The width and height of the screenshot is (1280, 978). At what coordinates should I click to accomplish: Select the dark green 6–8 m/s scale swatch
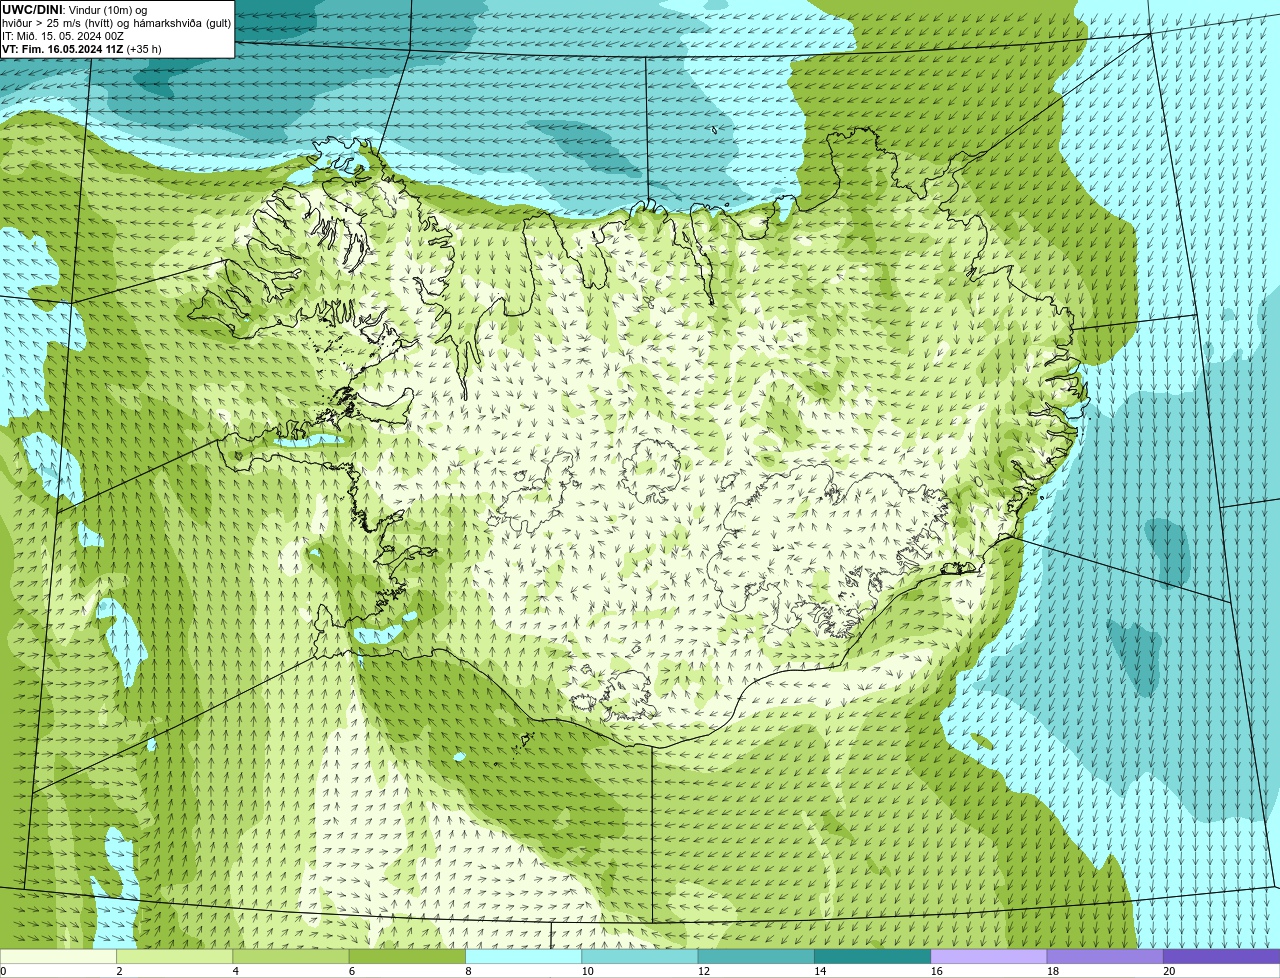click(407, 956)
